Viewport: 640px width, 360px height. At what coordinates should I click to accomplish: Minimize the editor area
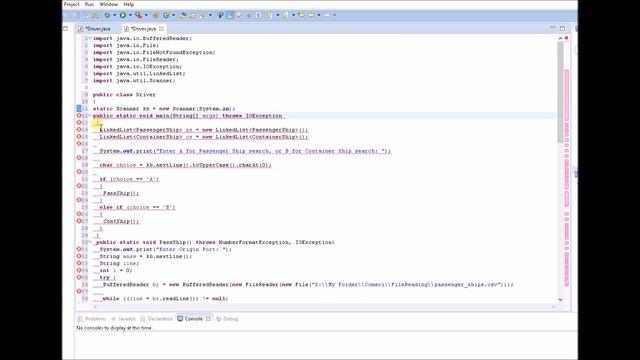(553, 28)
